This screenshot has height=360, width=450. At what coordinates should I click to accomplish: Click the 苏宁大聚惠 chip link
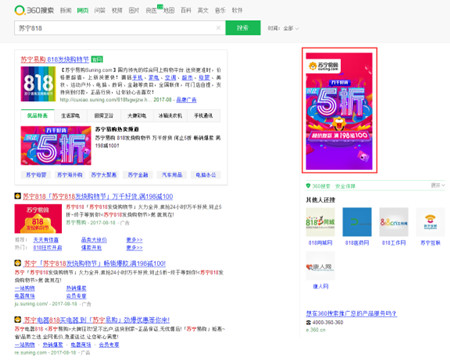click(x=104, y=175)
